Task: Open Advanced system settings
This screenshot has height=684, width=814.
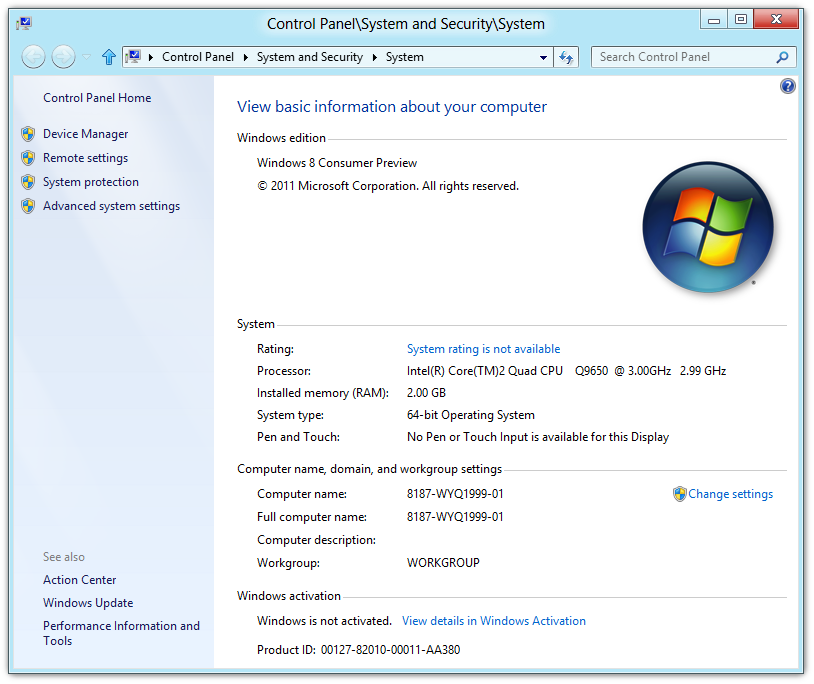Action: click(x=111, y=206)
